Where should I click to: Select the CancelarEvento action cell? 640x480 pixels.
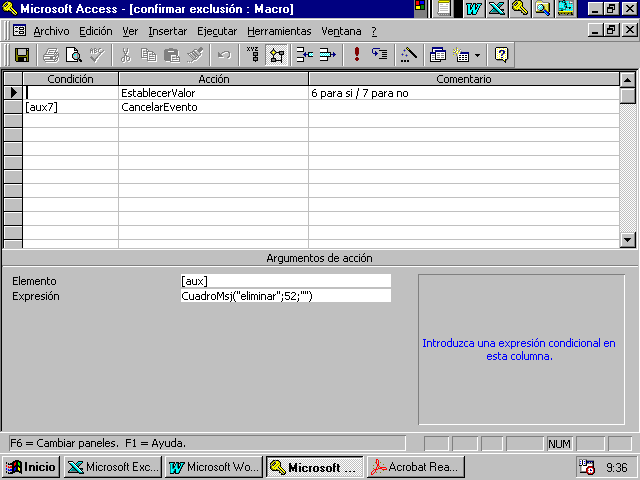coord(213,107)
